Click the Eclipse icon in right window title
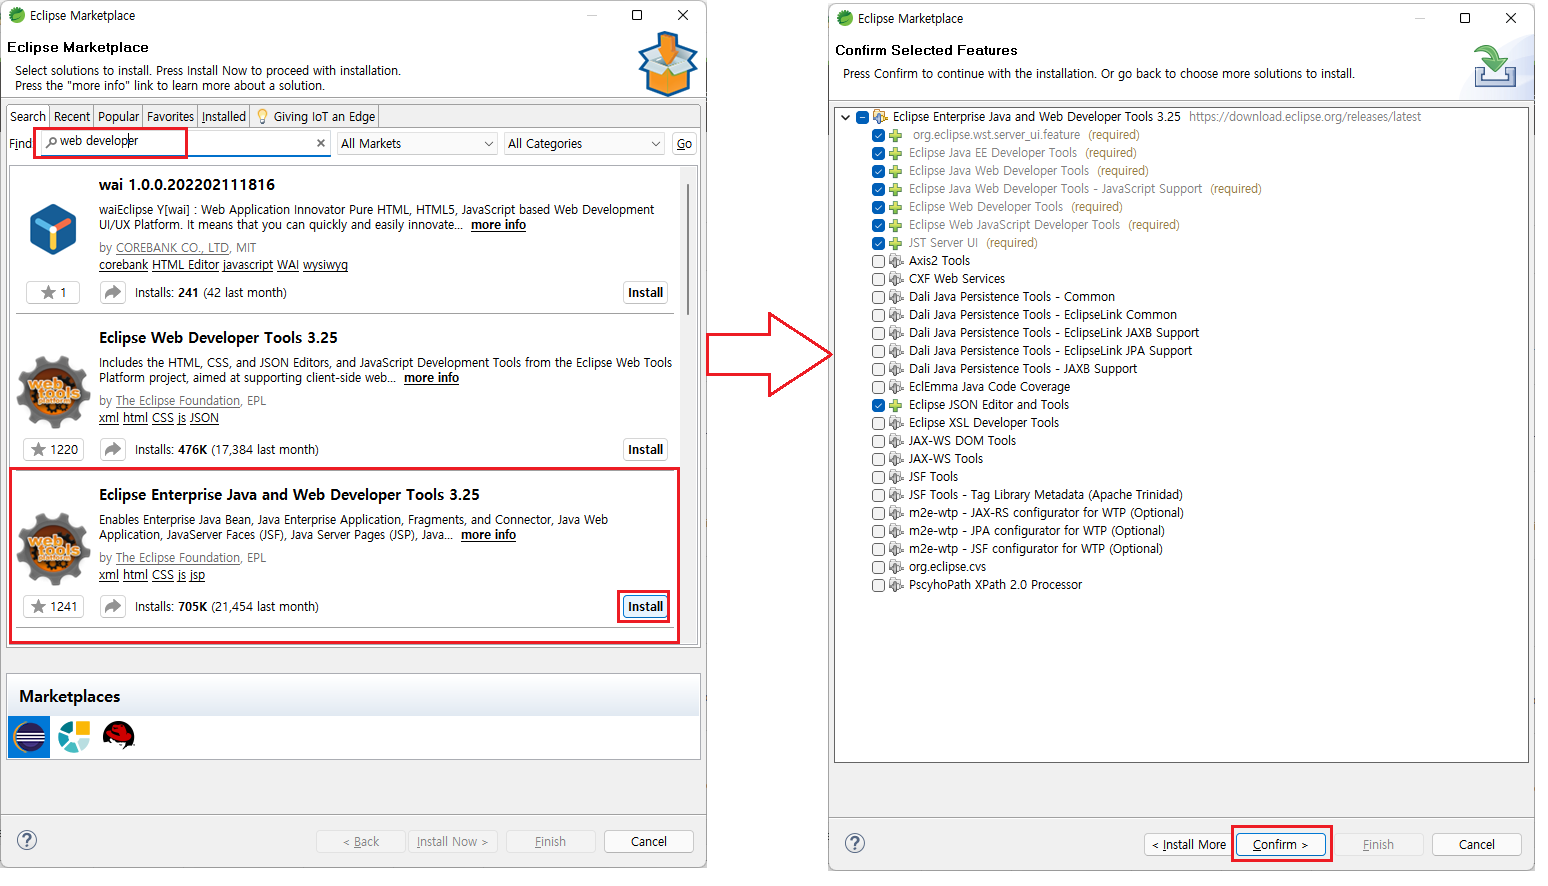Image resolution: width=1548 pixels, height=886 pixels. (845, 18)
